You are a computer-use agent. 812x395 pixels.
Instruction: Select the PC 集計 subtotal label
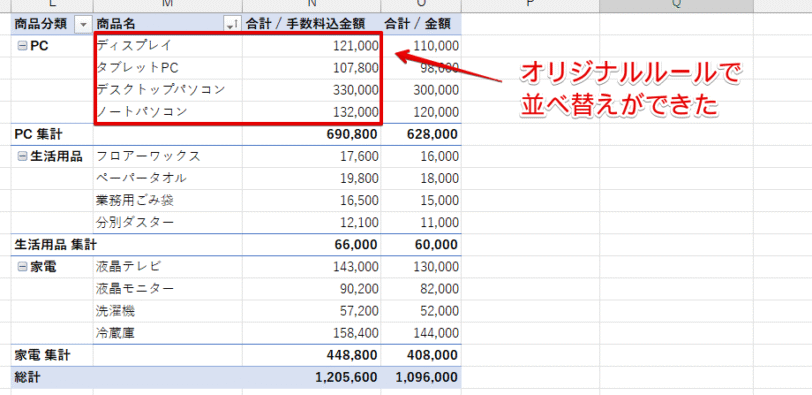tap(38, 135)
